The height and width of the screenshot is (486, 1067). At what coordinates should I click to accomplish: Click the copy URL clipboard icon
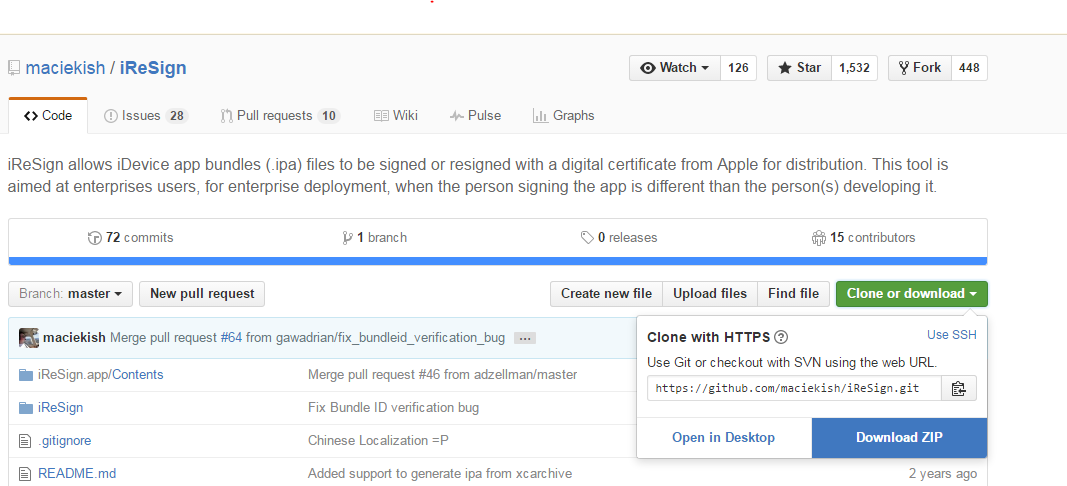point(958,388)
